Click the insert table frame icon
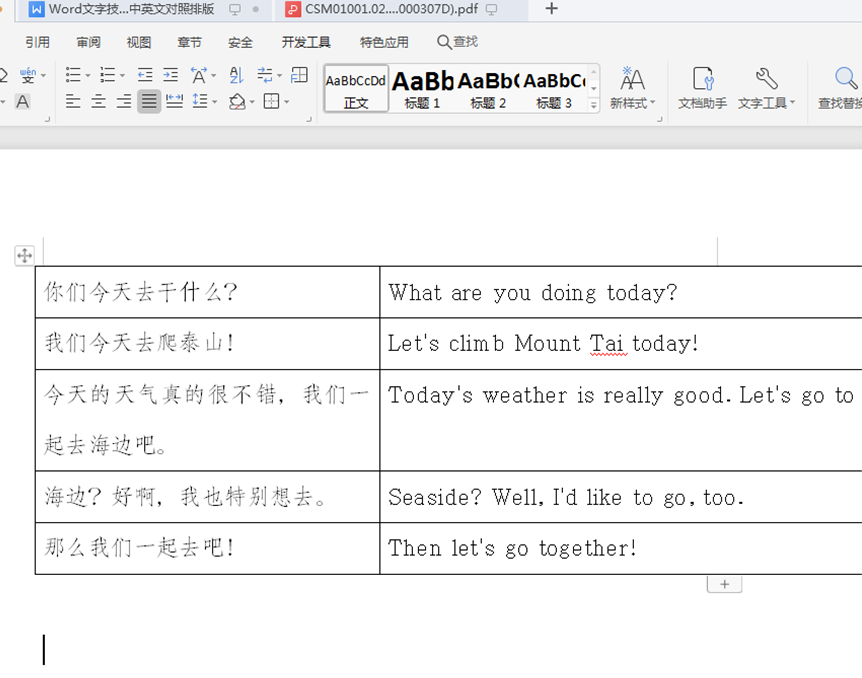The image size is (862, 678). click(299, 75)
